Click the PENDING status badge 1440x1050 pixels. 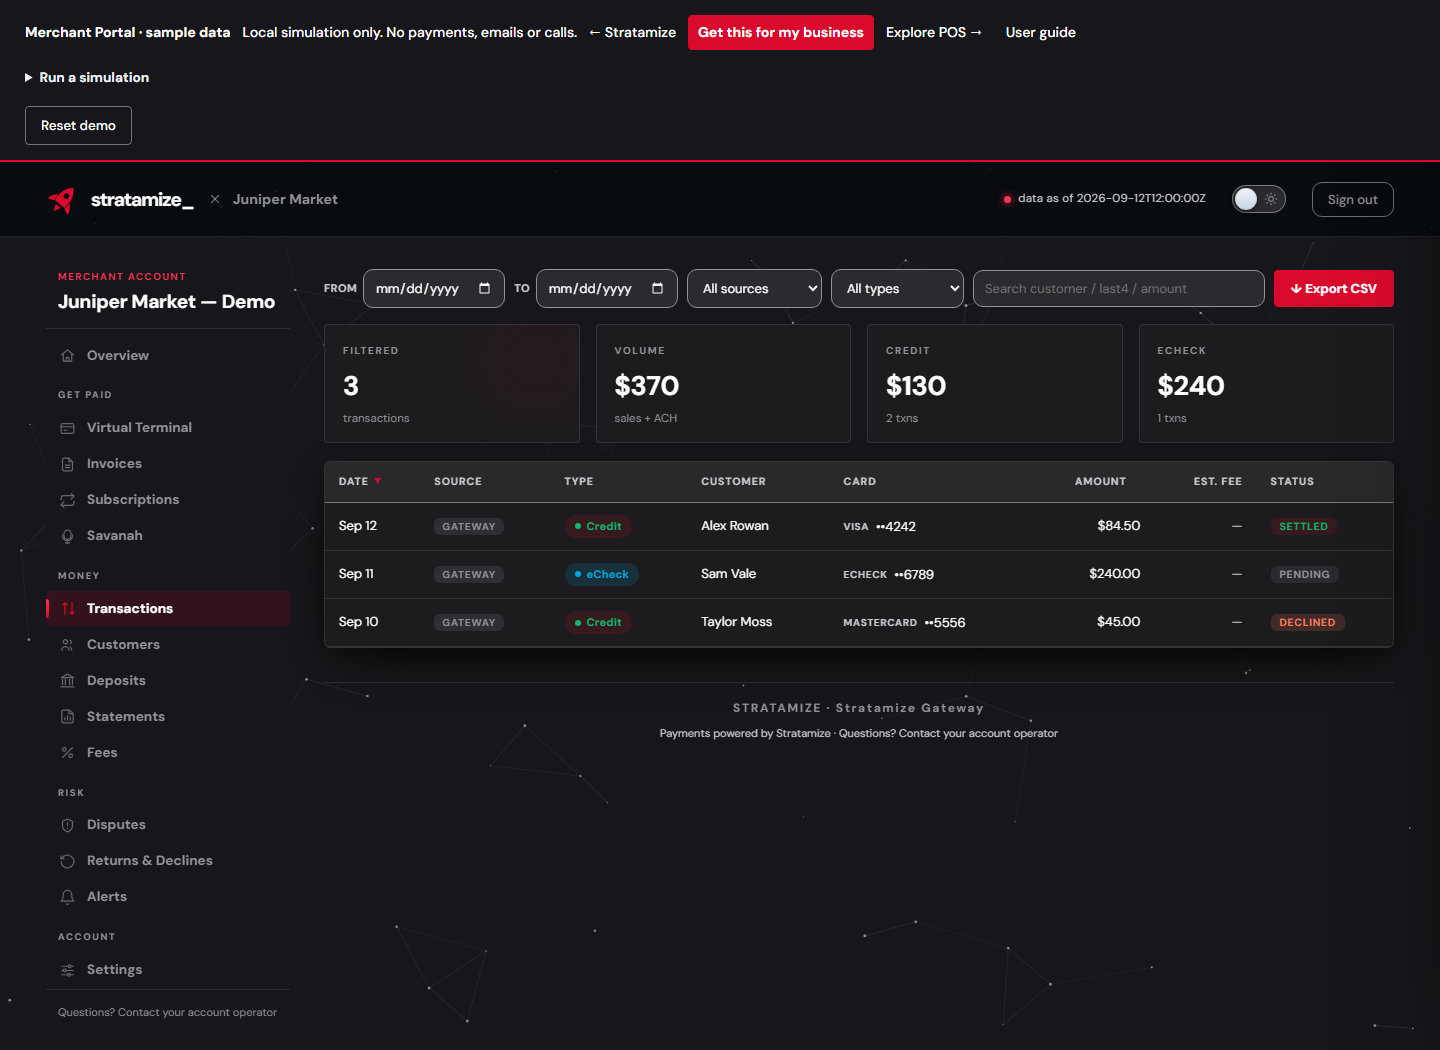click(x=1304, y=574)
